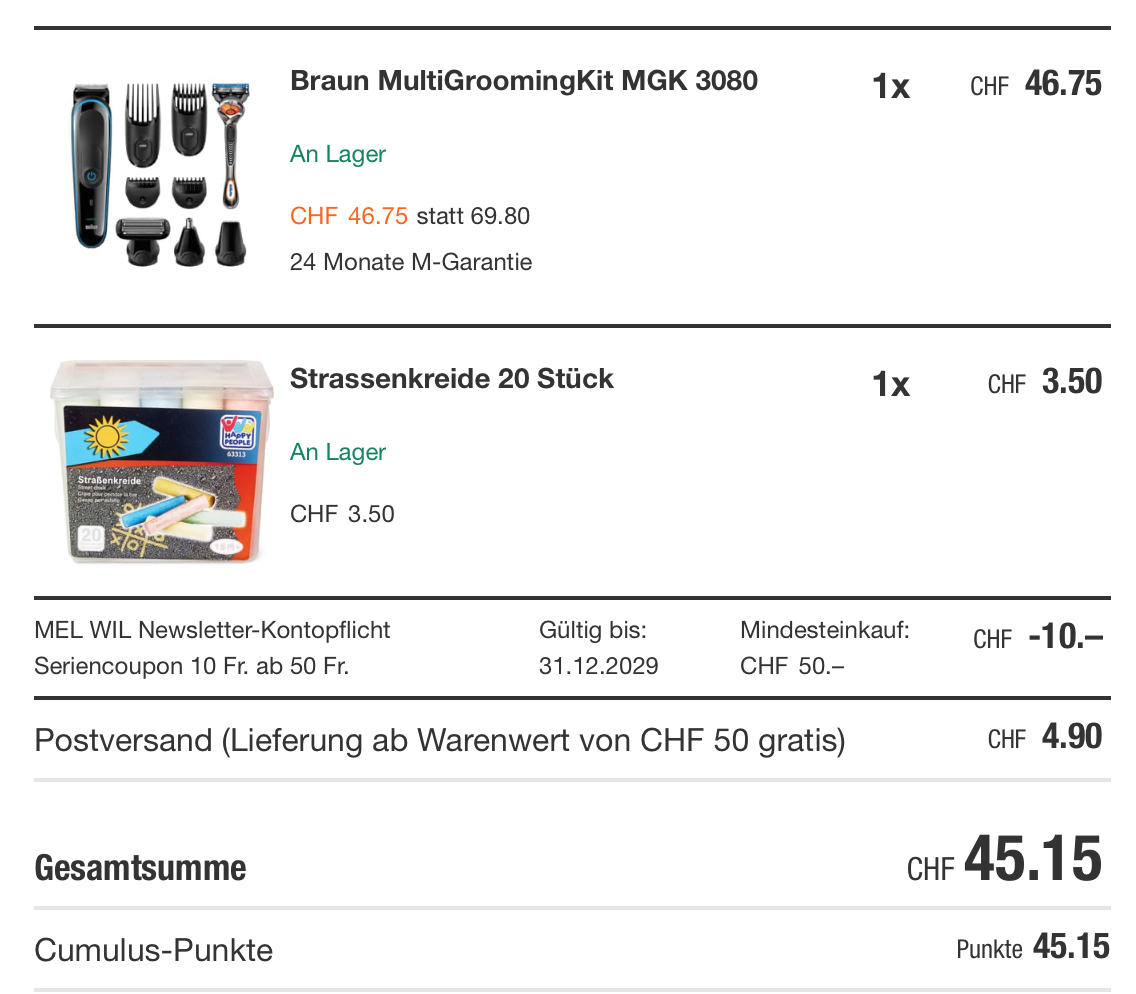
Task: Click the 1x quantity for Strassenkreide
Action: (890, 385)
